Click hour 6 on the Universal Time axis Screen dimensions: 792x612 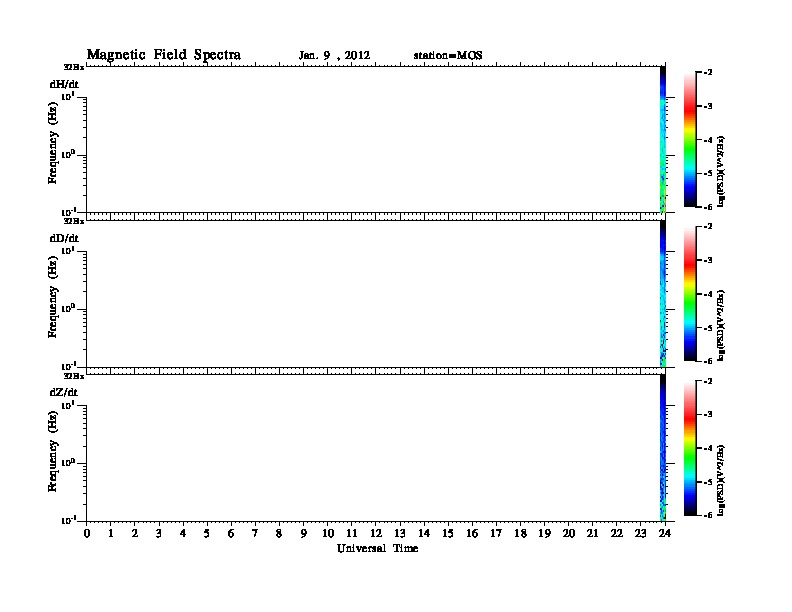click(231, 533)
